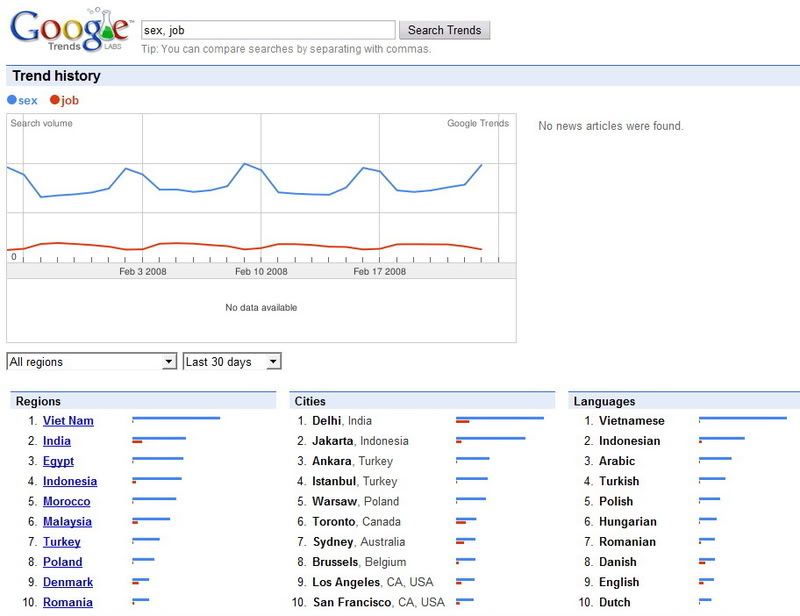Open the Morocco region link
The height and width of the screenshot is (616, 800).
point(66,501)
